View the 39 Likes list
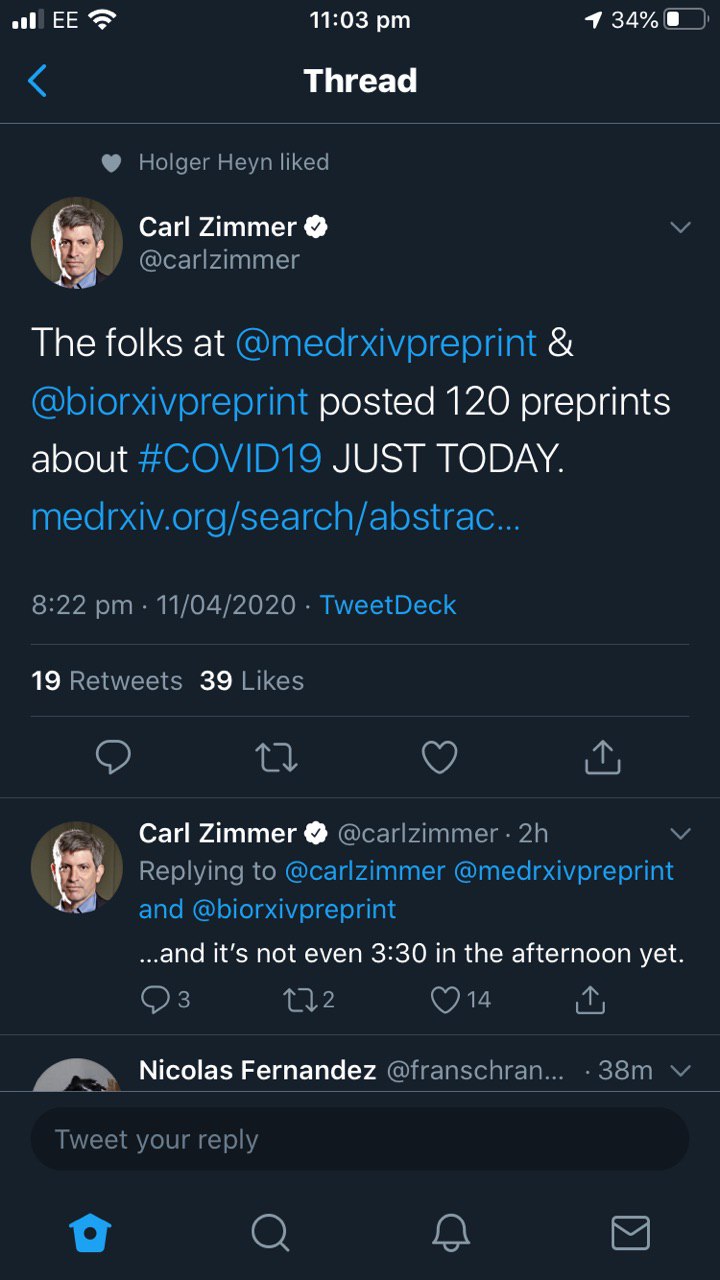 pyautogui.click(x=252, y=681)
